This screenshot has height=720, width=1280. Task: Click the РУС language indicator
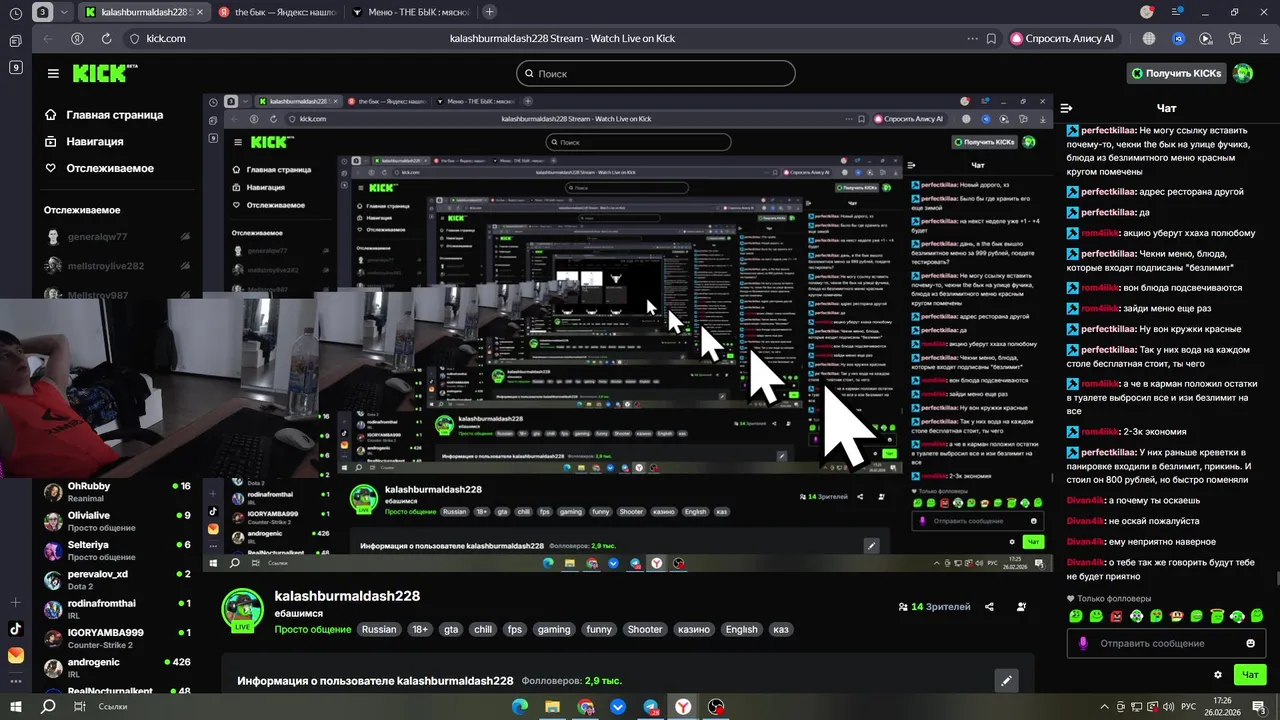coord(1189,706)
